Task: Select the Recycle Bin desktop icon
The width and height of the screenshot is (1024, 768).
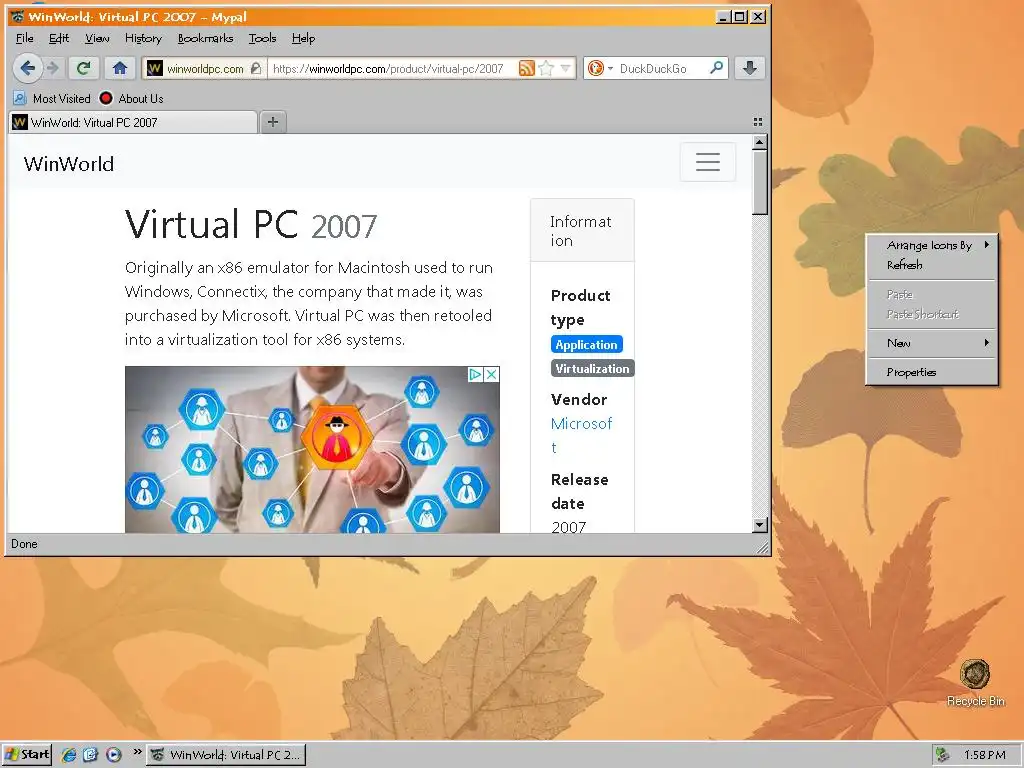Action: pyautogui.click(x=975, y=682)
